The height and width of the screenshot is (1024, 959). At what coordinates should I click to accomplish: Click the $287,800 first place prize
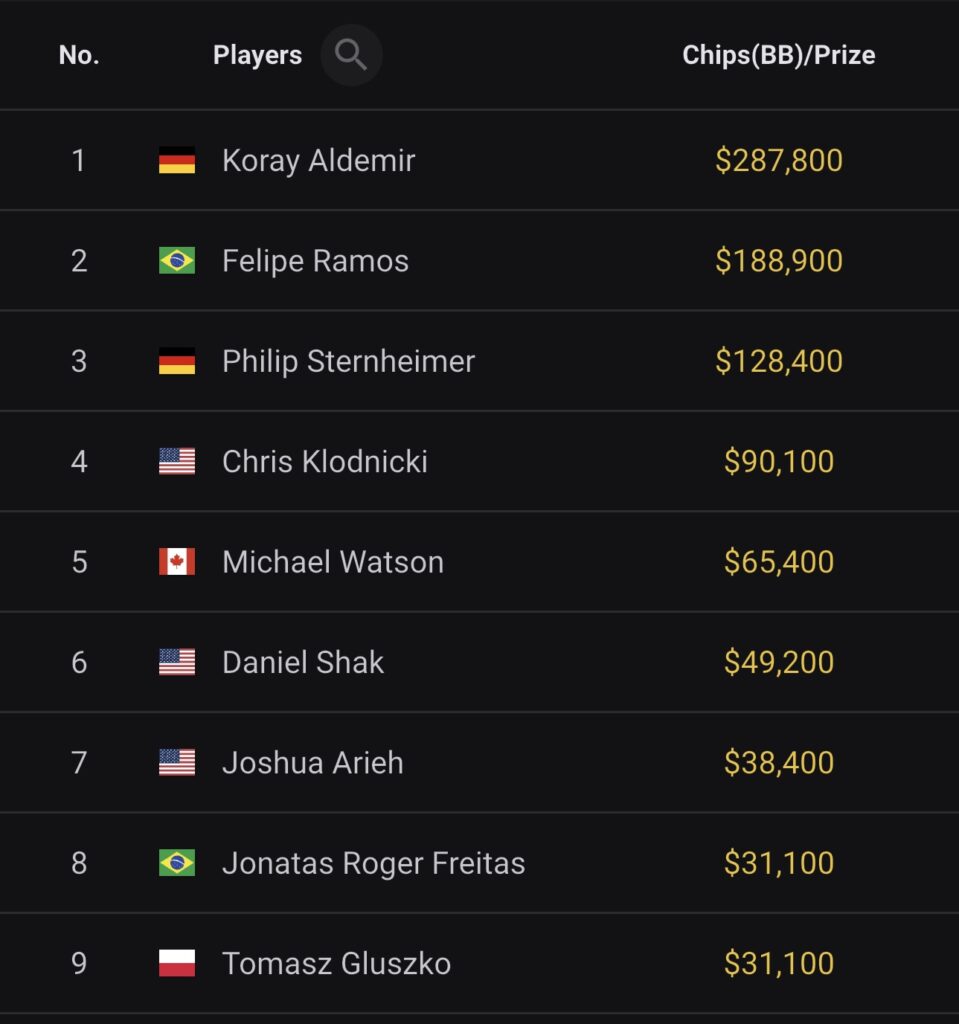point(779,160)
